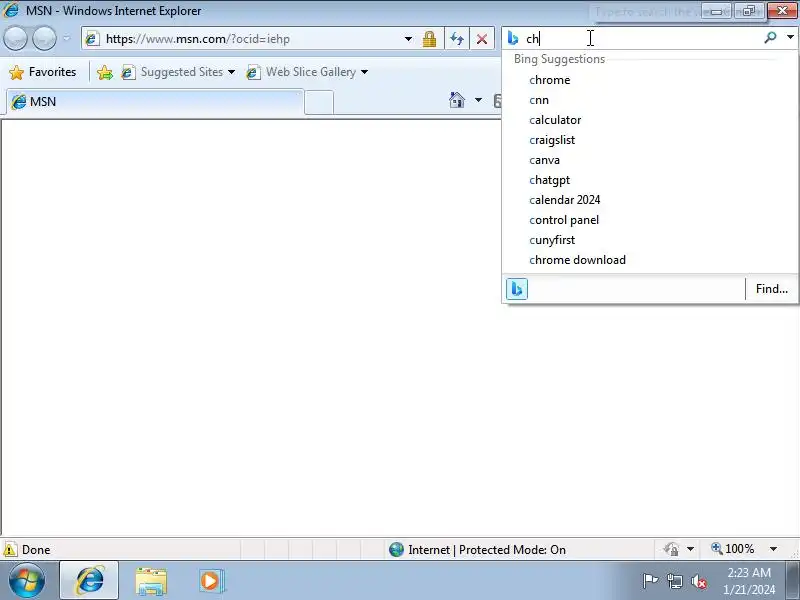Open the recent pages dropdown arrow
Viewport: 800px width, 600px height.
pyautogui.click(x=67, y=38)
